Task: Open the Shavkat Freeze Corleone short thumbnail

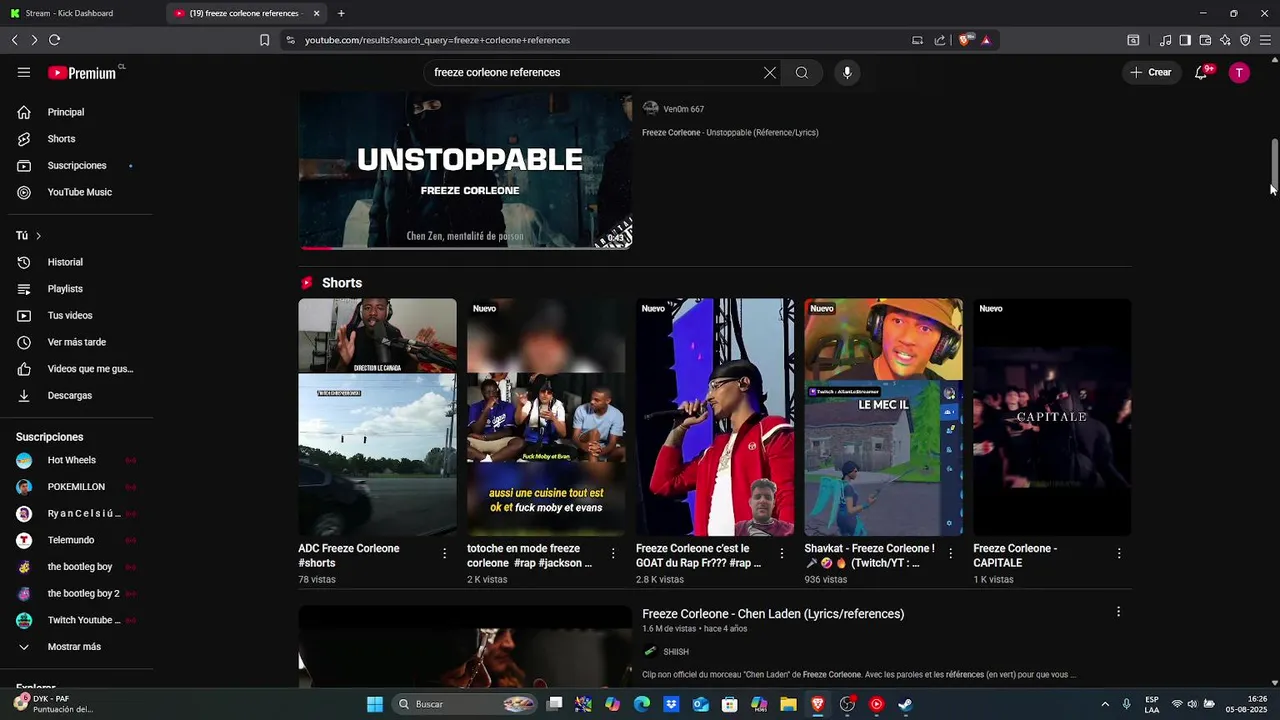Action: 883,417
